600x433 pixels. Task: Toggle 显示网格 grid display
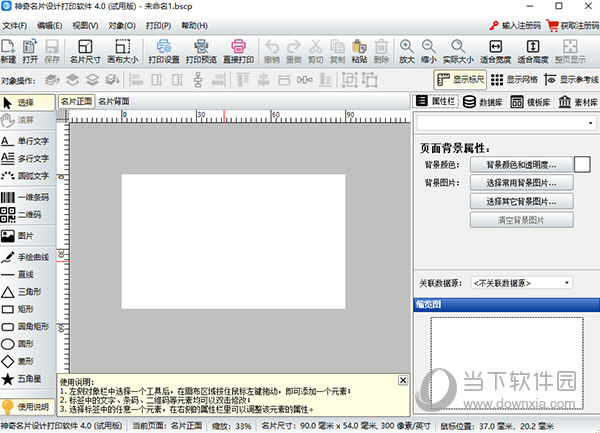tap(514, 80)
